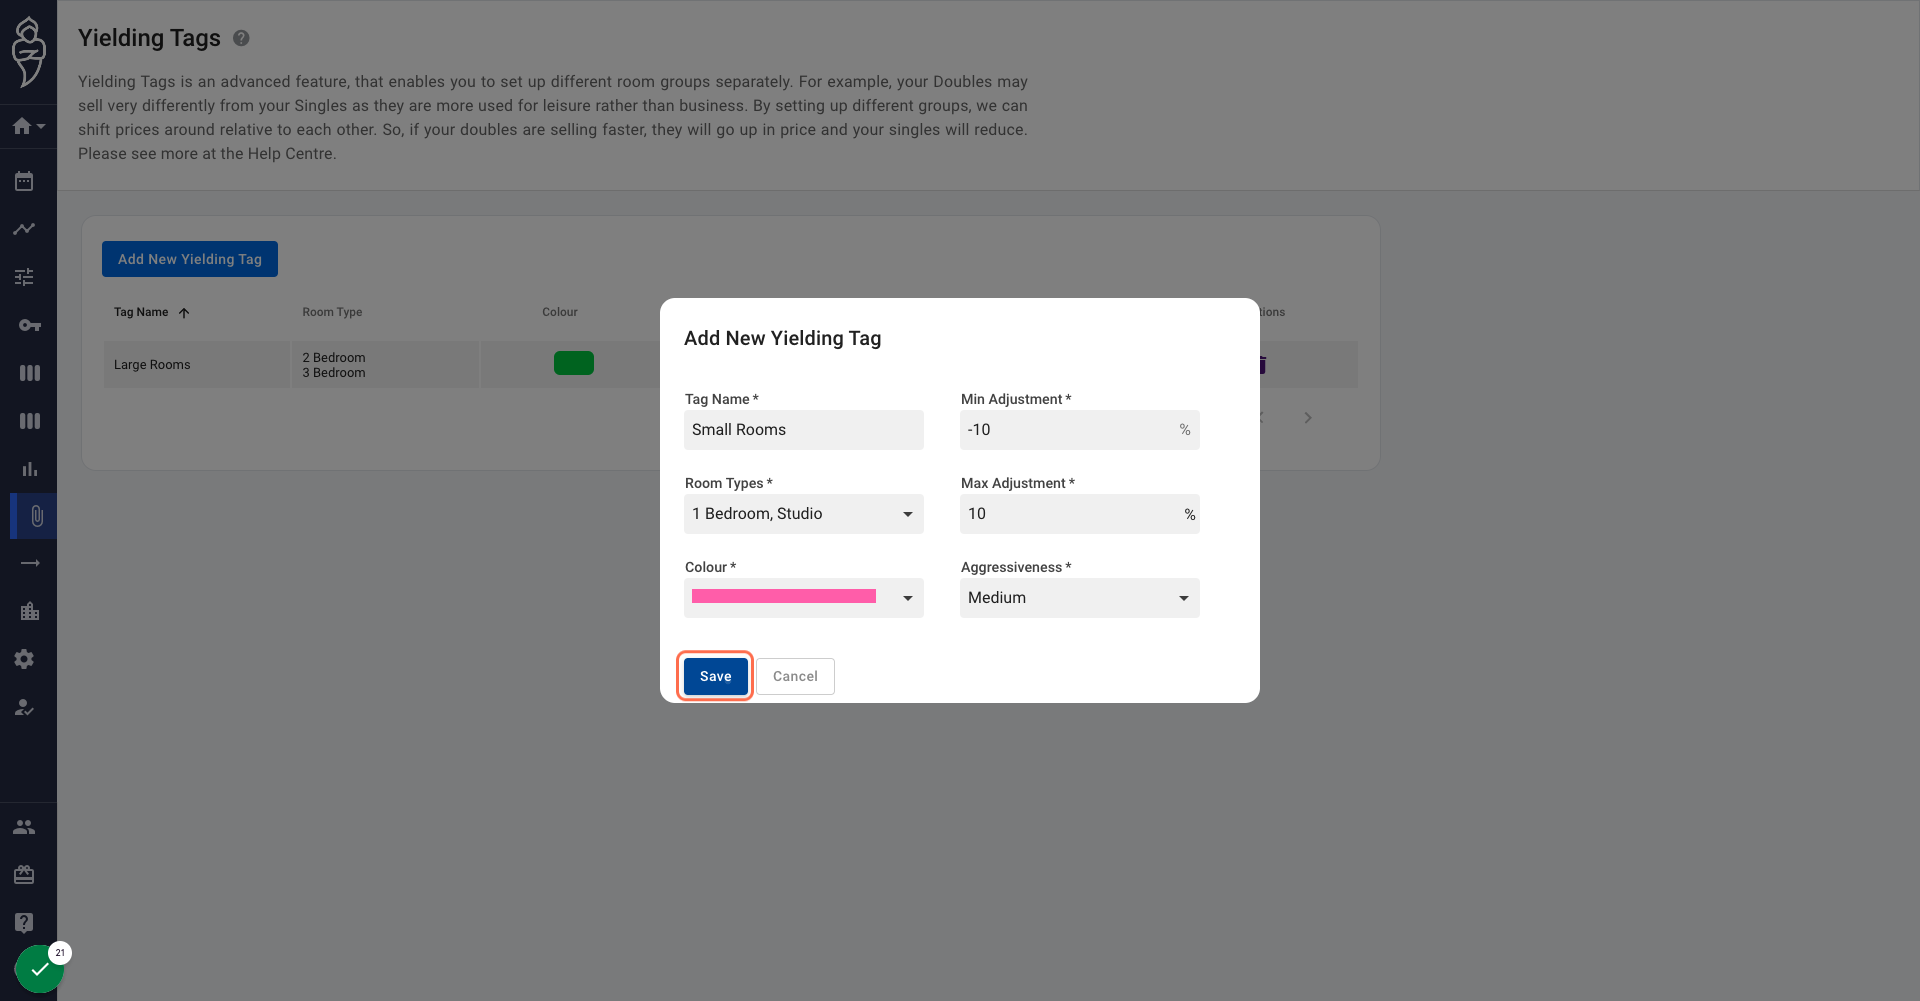Click the Colour column header
The image size is (1920, 1001).
[x=560, y=312]
